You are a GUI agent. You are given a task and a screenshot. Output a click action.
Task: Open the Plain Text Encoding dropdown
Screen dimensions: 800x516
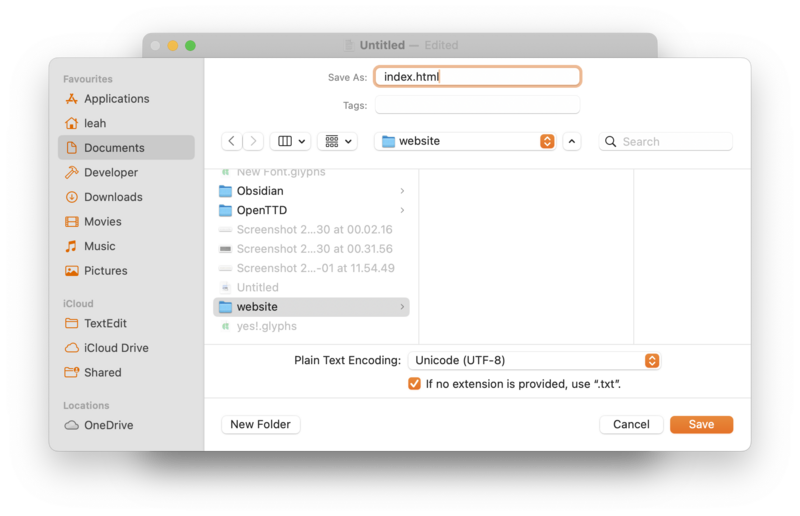535,360
